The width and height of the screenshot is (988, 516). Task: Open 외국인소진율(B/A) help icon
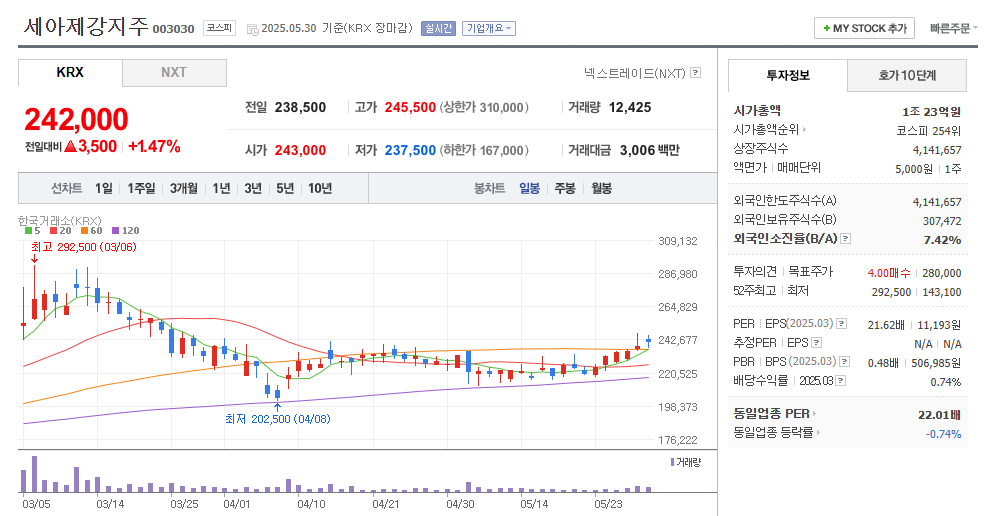(846, 239)
